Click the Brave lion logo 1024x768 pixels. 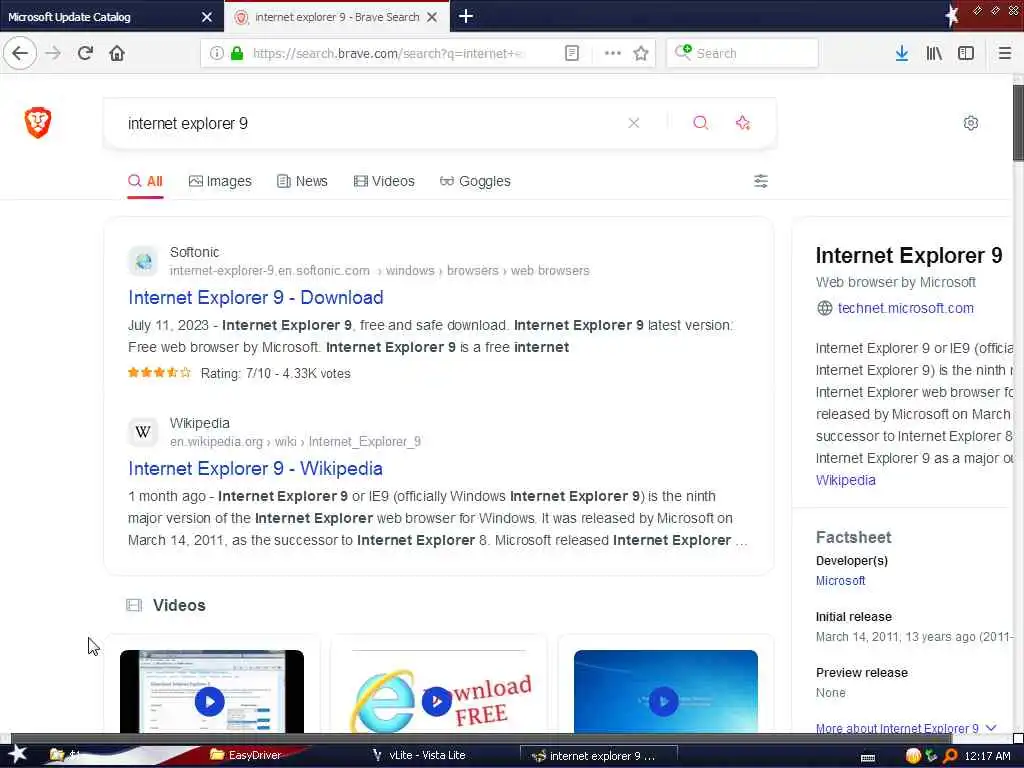click(38, 122)
